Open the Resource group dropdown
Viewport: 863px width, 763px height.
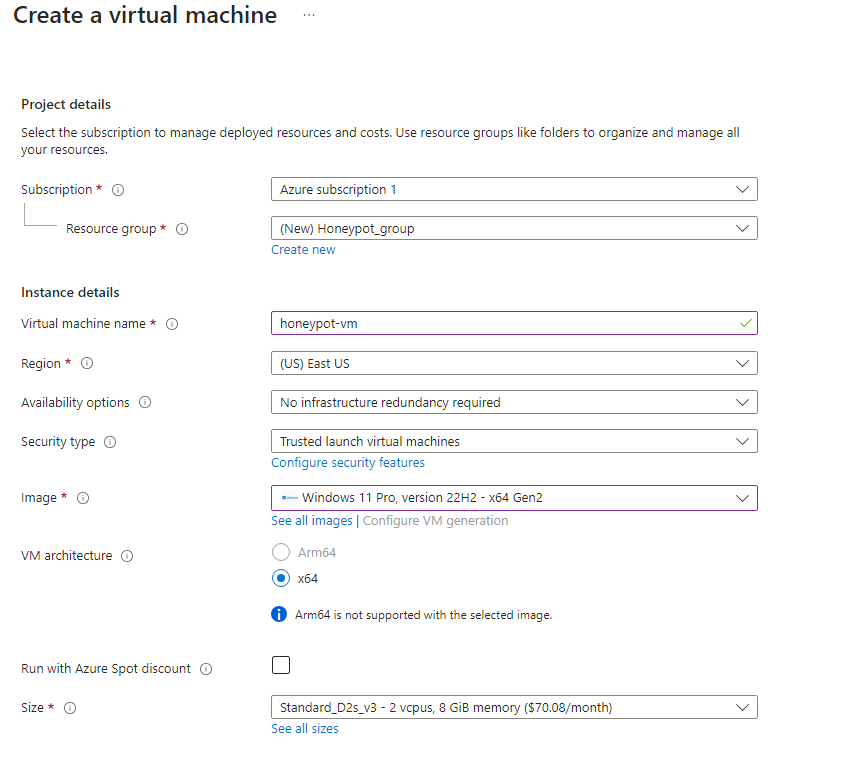coord(514,228)
